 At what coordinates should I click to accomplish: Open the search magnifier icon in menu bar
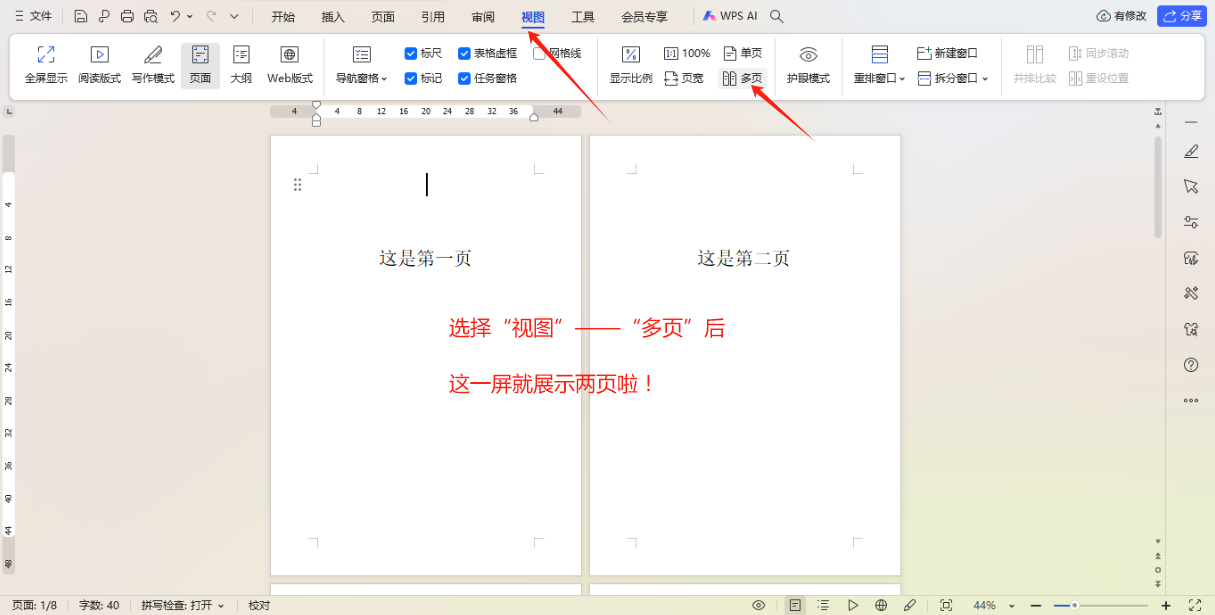pos(777,16)
